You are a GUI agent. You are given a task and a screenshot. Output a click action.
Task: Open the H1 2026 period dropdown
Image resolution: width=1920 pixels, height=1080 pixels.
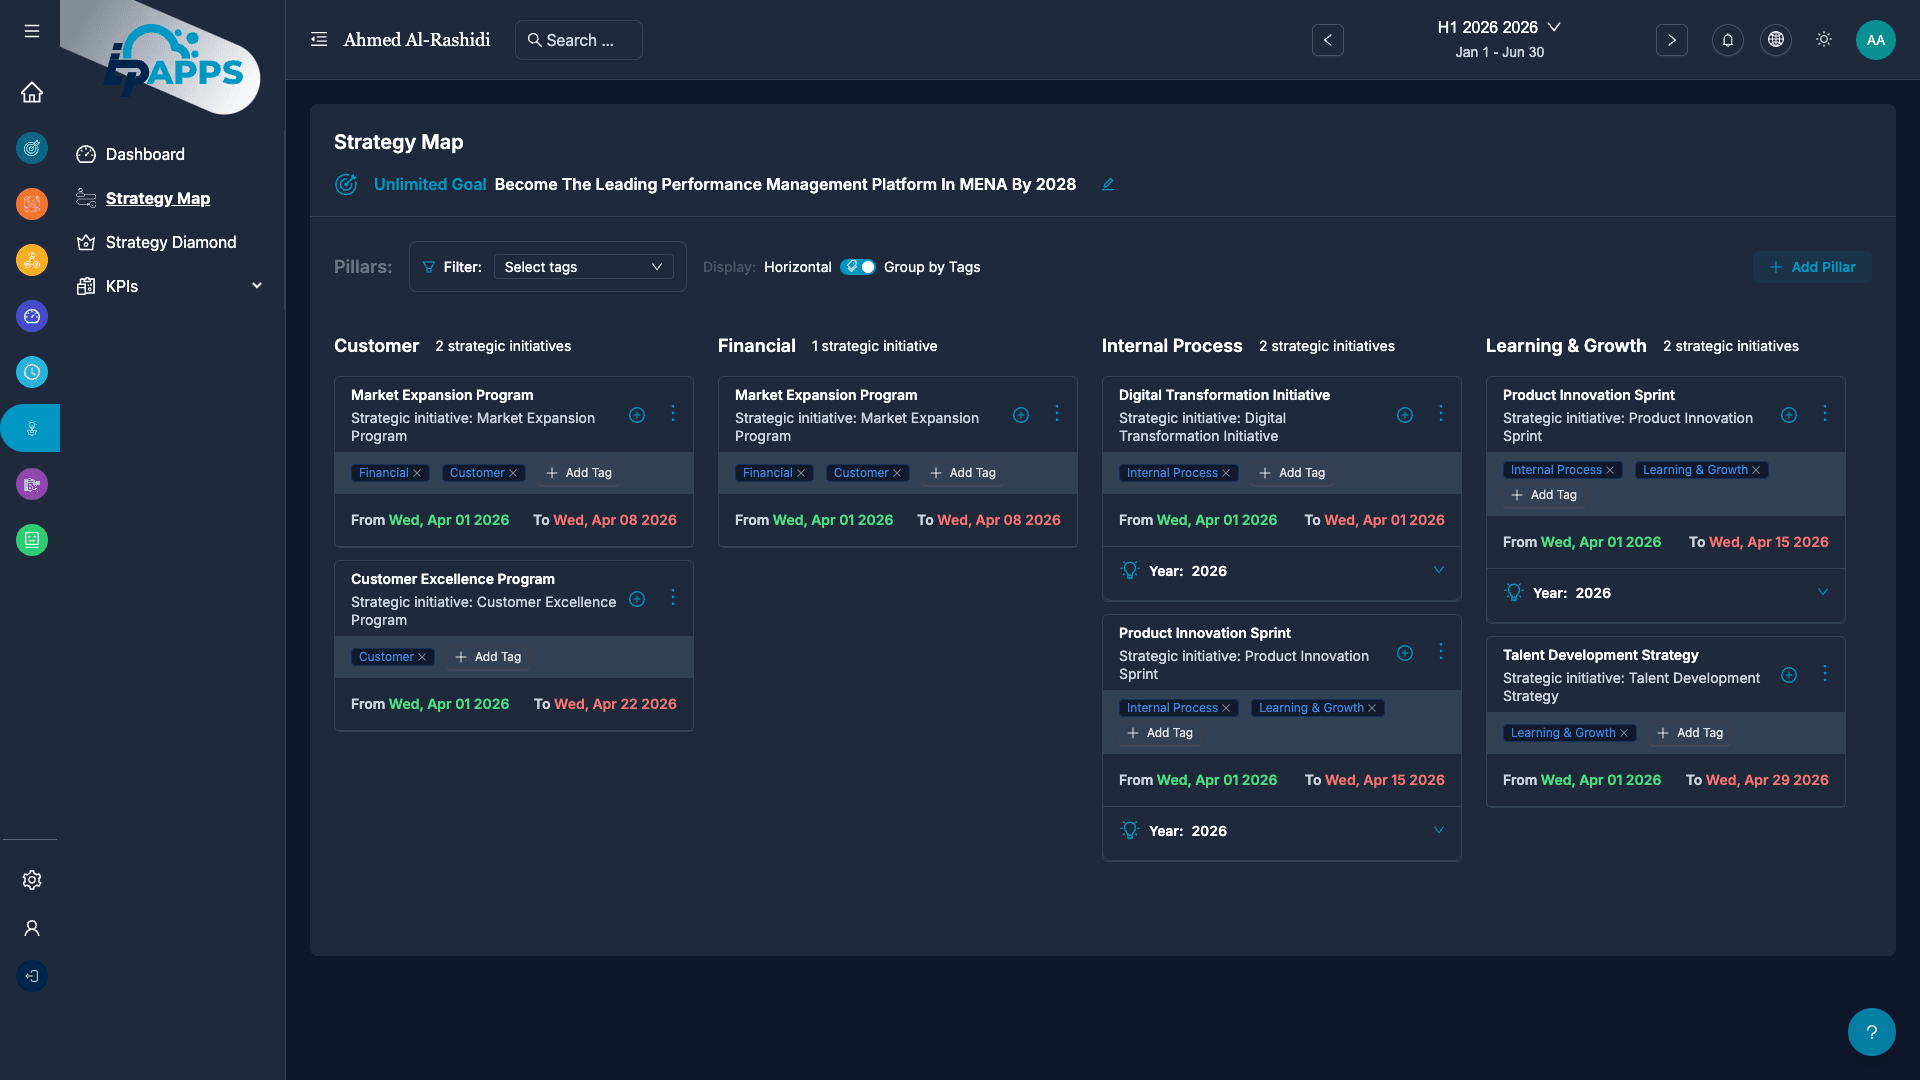(1499, 28)
